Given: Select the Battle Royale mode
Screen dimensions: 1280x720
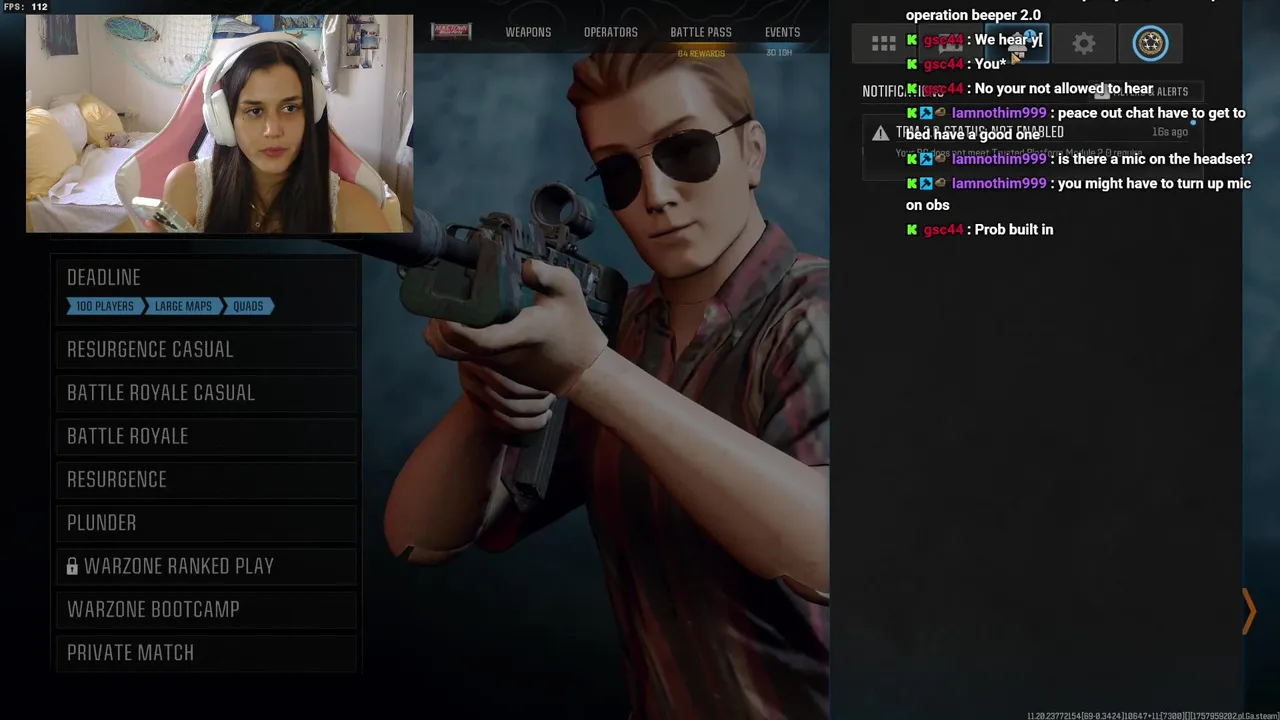Looking at the screenshot, I should tap(207, 436).
